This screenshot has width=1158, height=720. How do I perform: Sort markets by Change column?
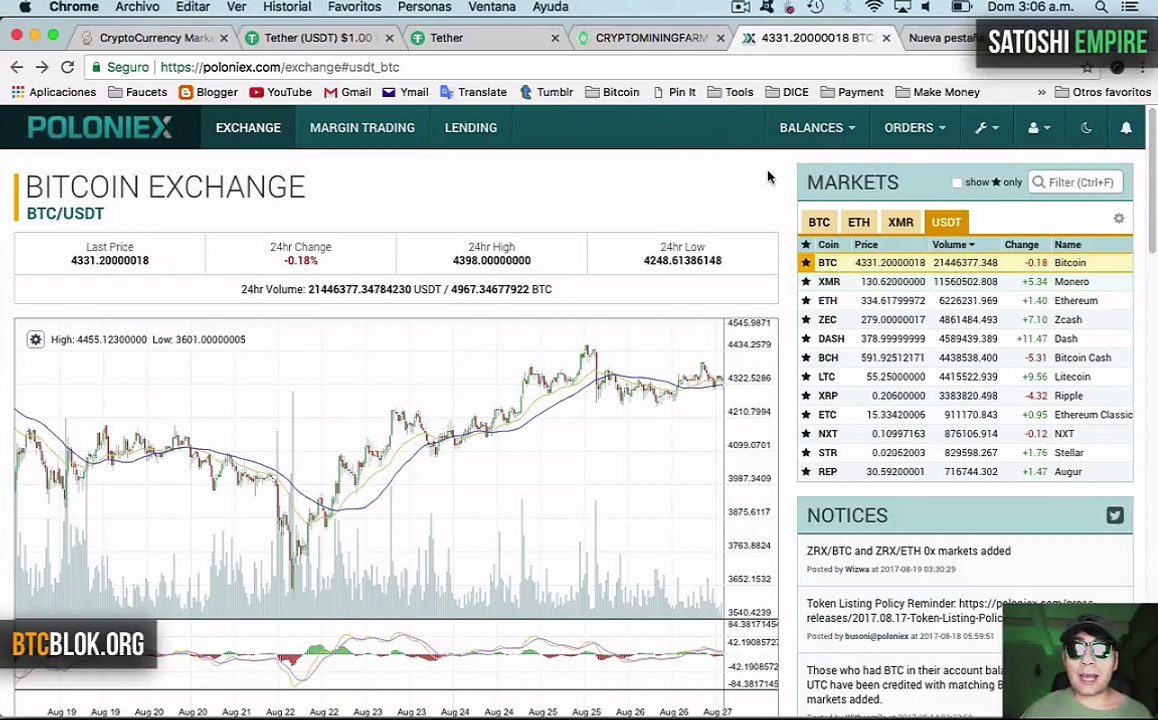[x=1021, y=244]
